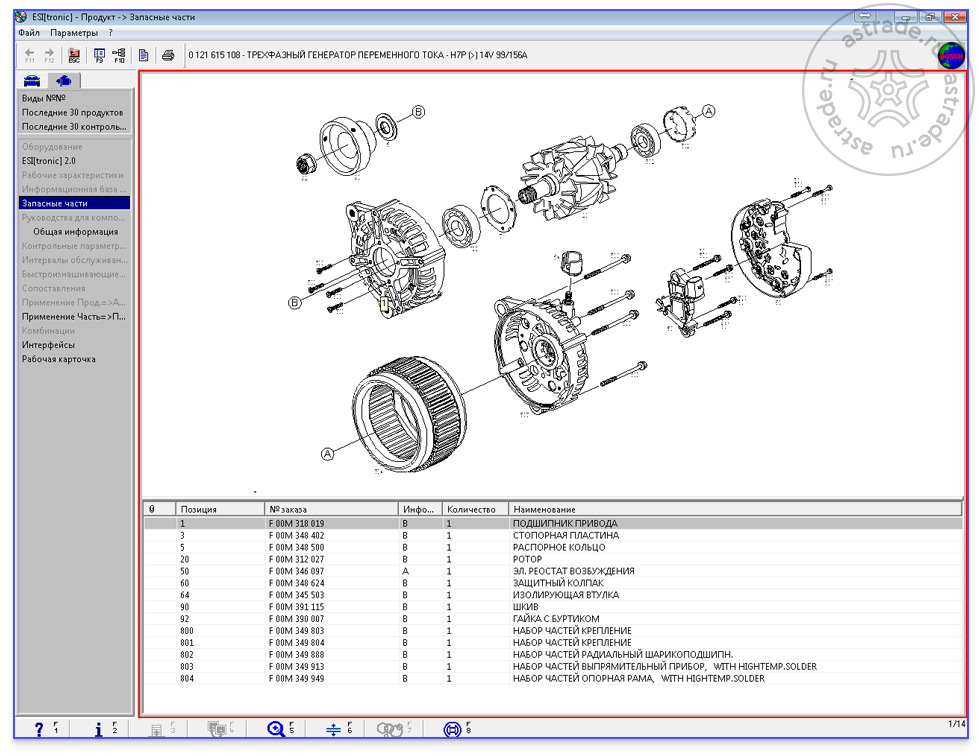Screen dimensions: 979x756
Task: Select 'Интерфейсы' in the sidebar
Action: [48, 345]
